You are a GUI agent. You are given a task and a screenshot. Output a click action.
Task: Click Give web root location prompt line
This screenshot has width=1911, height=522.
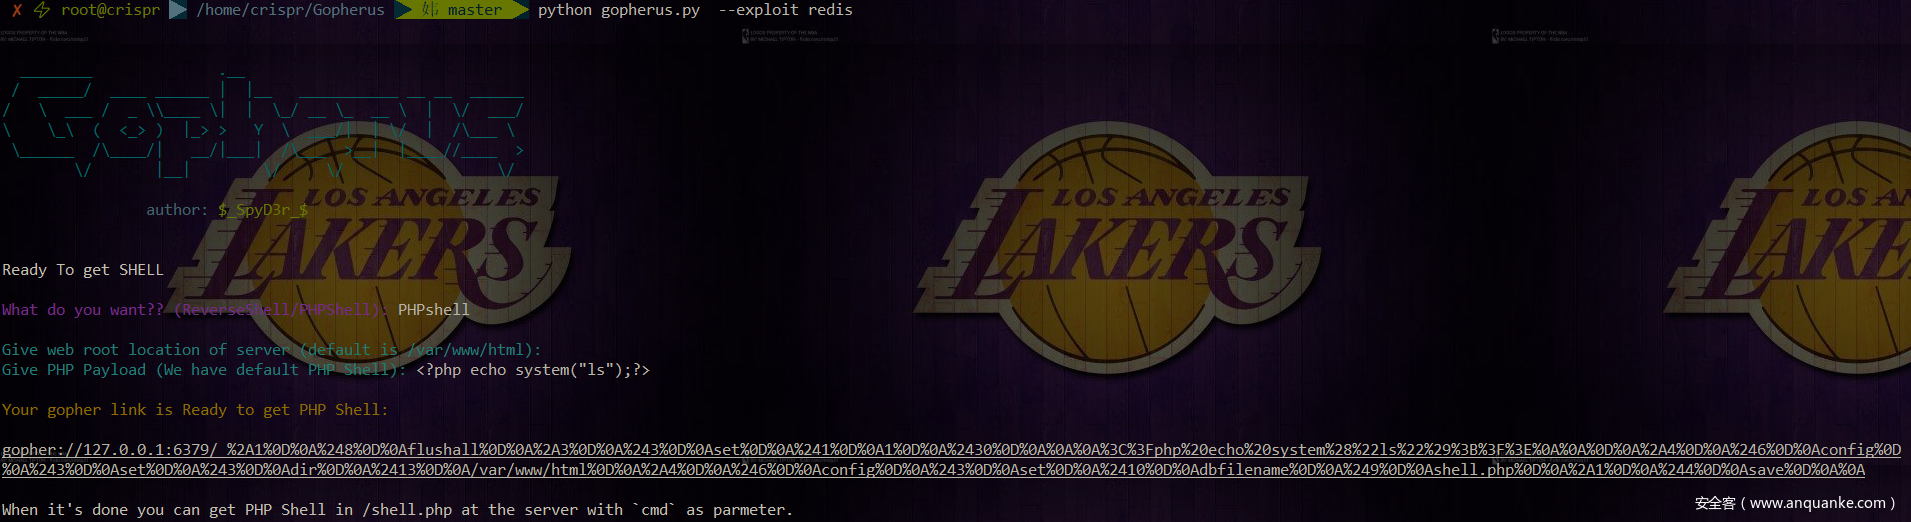(272, 350)
